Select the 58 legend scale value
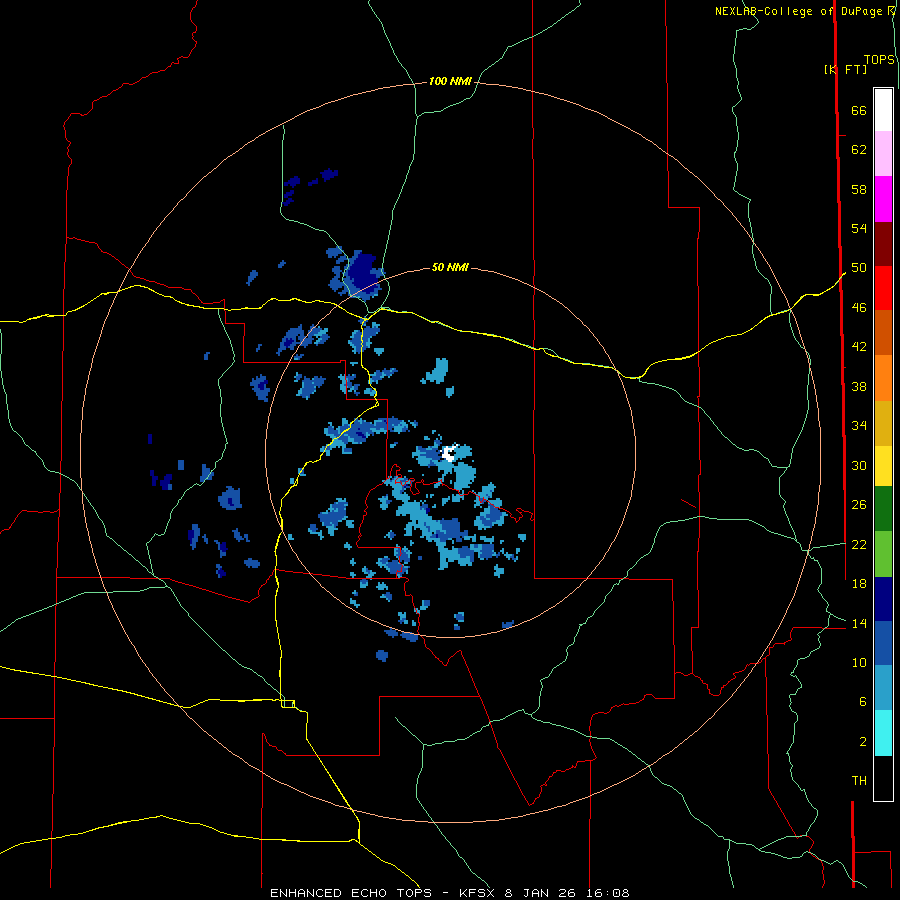900x900 pixels. 859,189
